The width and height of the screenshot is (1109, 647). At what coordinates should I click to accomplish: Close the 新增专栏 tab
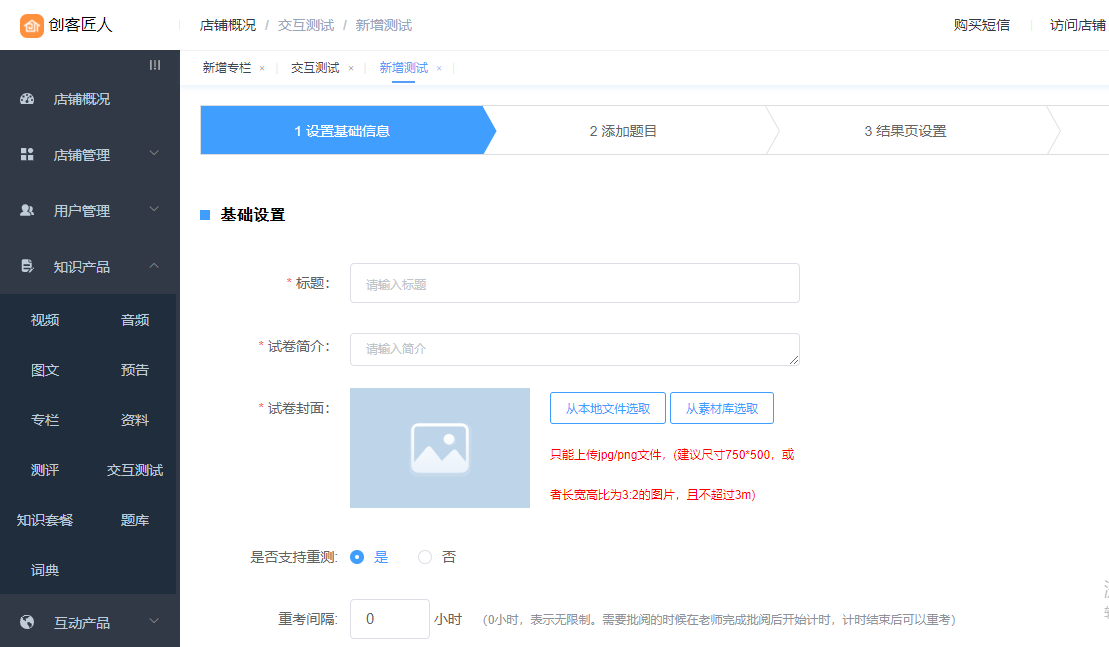coord(262,69)
